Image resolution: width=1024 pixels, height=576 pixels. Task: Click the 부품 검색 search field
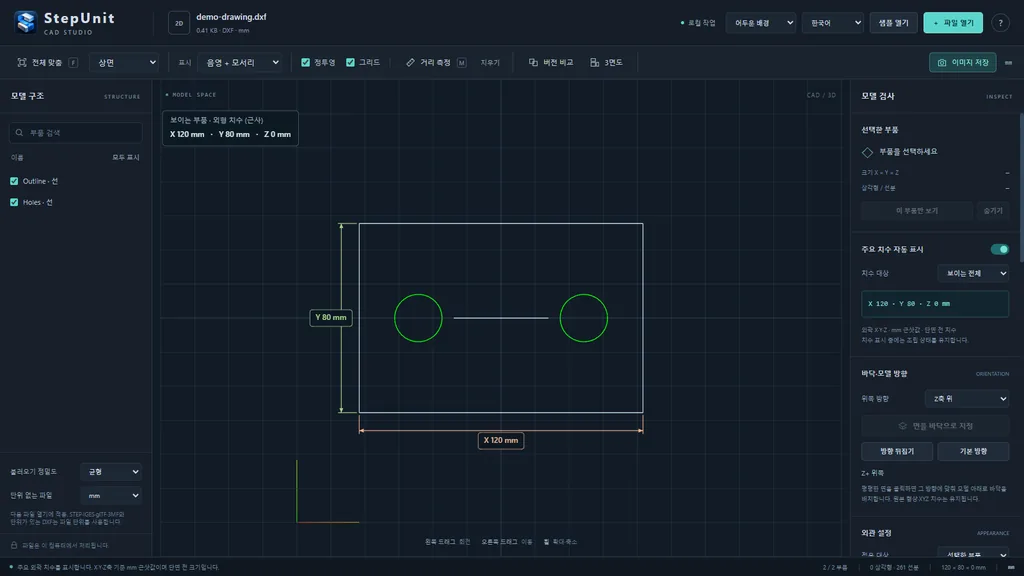pos(76,133)
